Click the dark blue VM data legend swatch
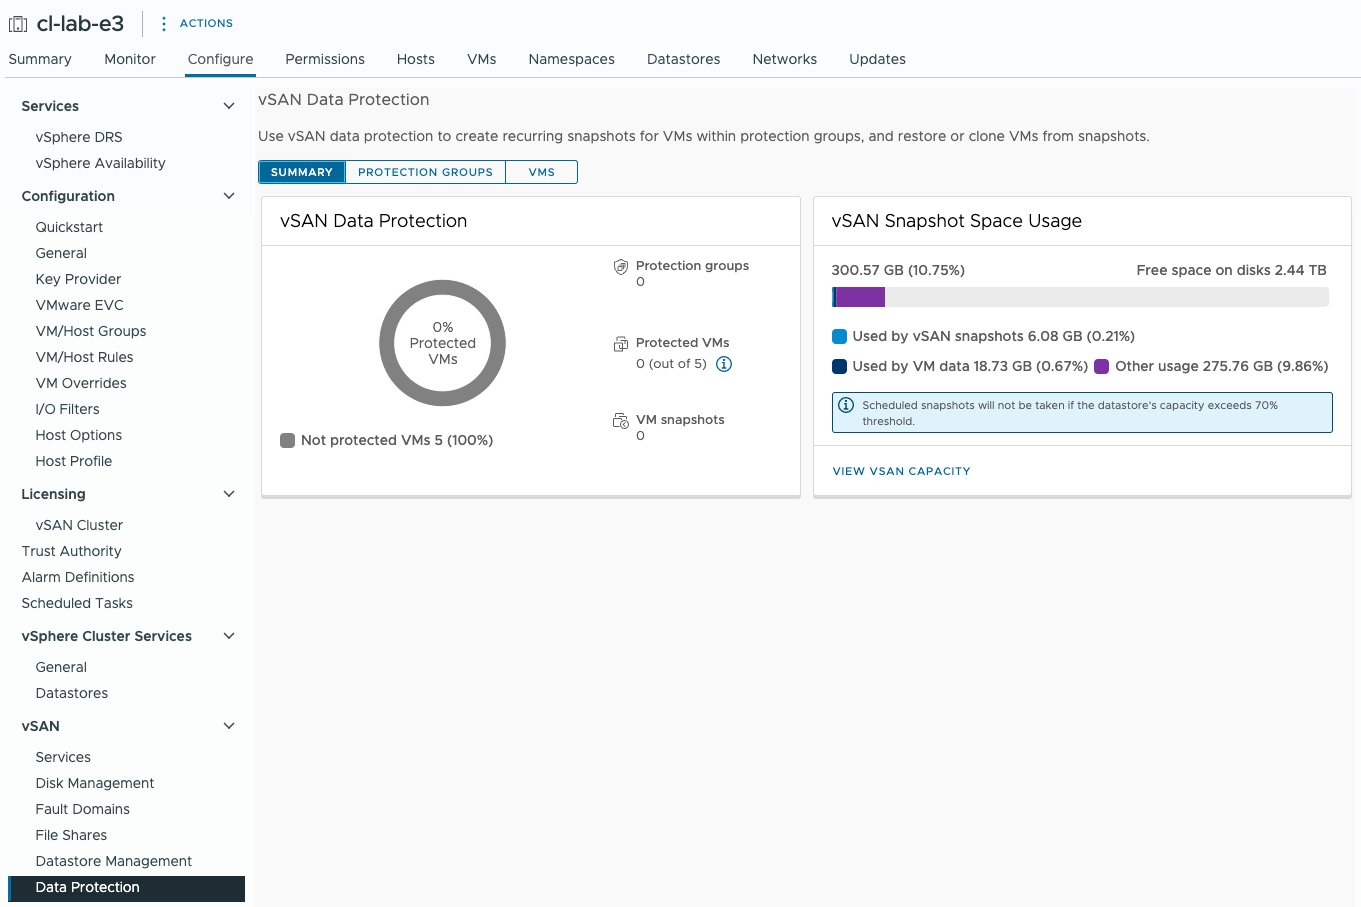Viewport: 1361px width, 907px height. coord(840,366)
